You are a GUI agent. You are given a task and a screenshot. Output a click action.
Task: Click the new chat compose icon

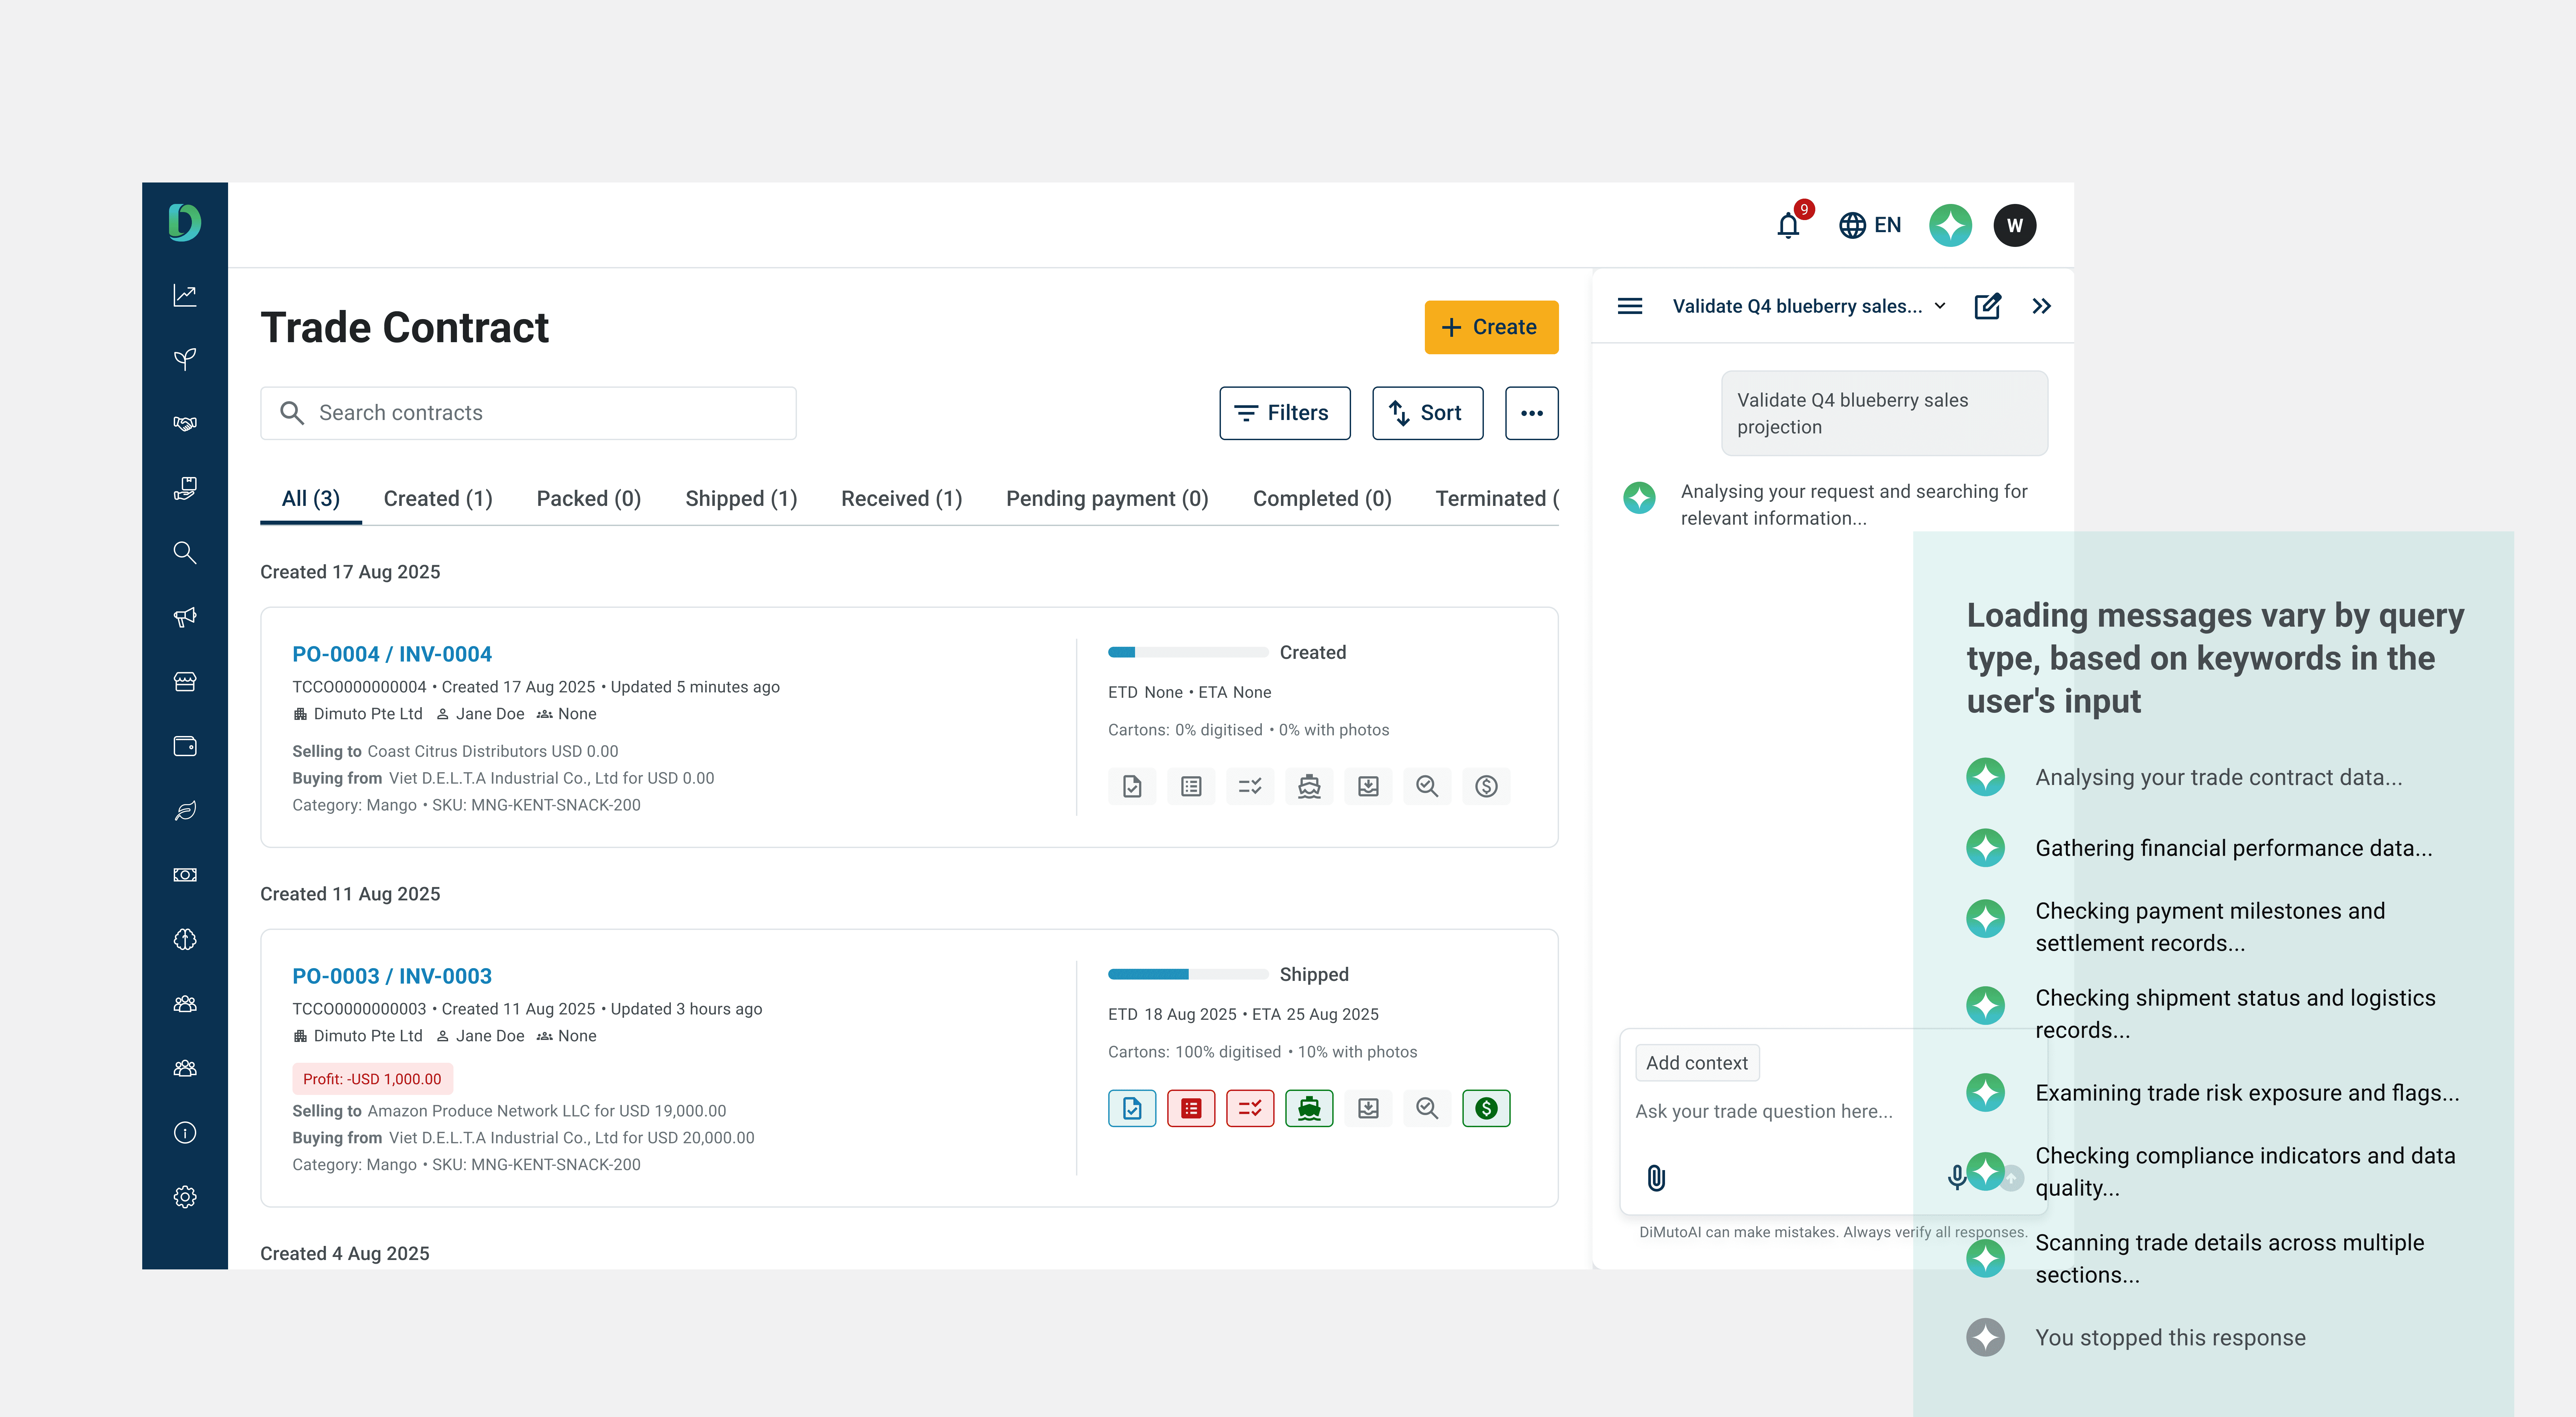point(1987,306)
